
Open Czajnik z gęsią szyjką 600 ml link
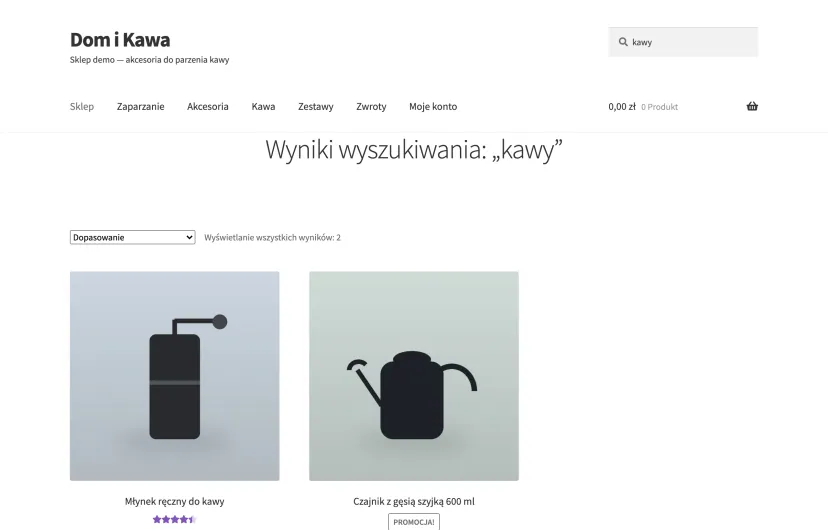pyautogui.click(x=414, y=501)
